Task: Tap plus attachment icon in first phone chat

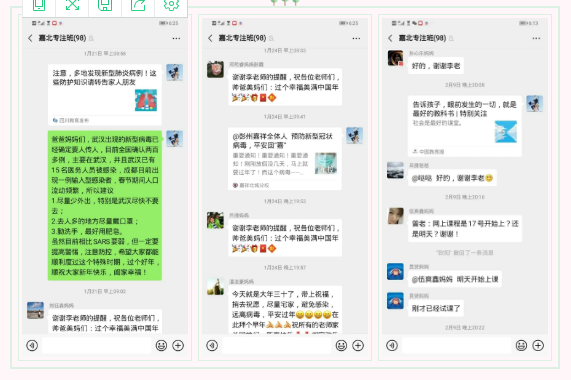Action: 178,345
